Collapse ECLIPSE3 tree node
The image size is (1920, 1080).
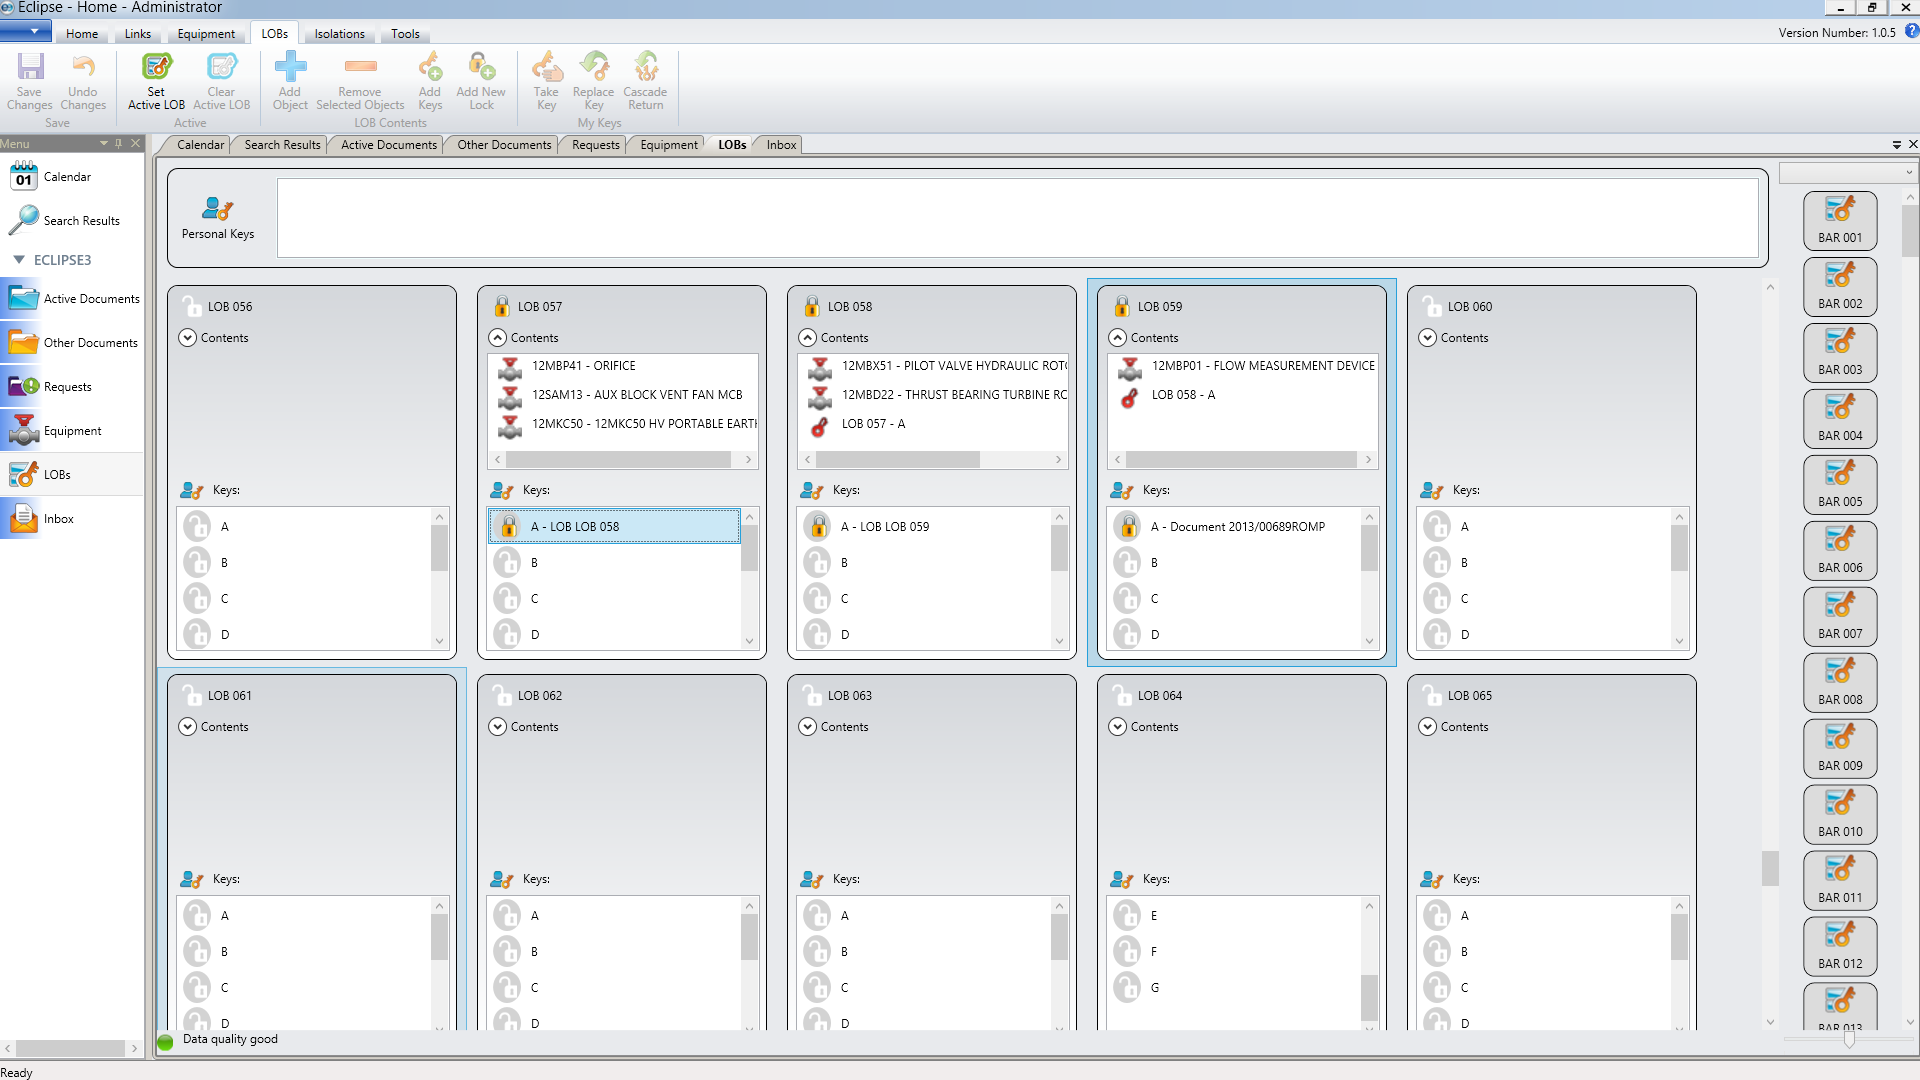[19, 260]
